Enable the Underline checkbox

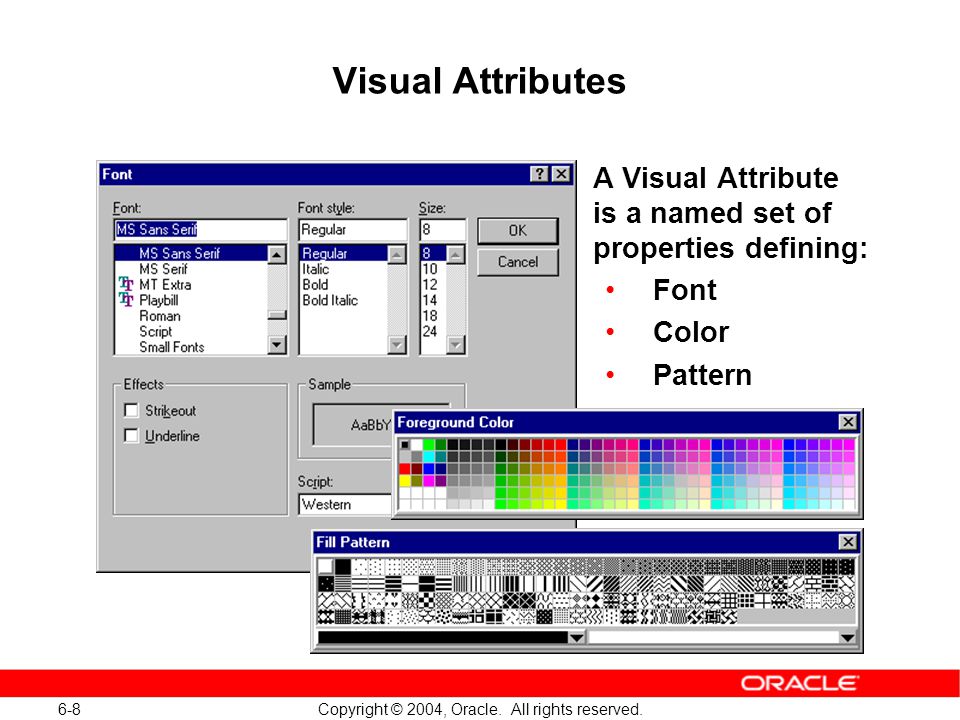point(131,435)
